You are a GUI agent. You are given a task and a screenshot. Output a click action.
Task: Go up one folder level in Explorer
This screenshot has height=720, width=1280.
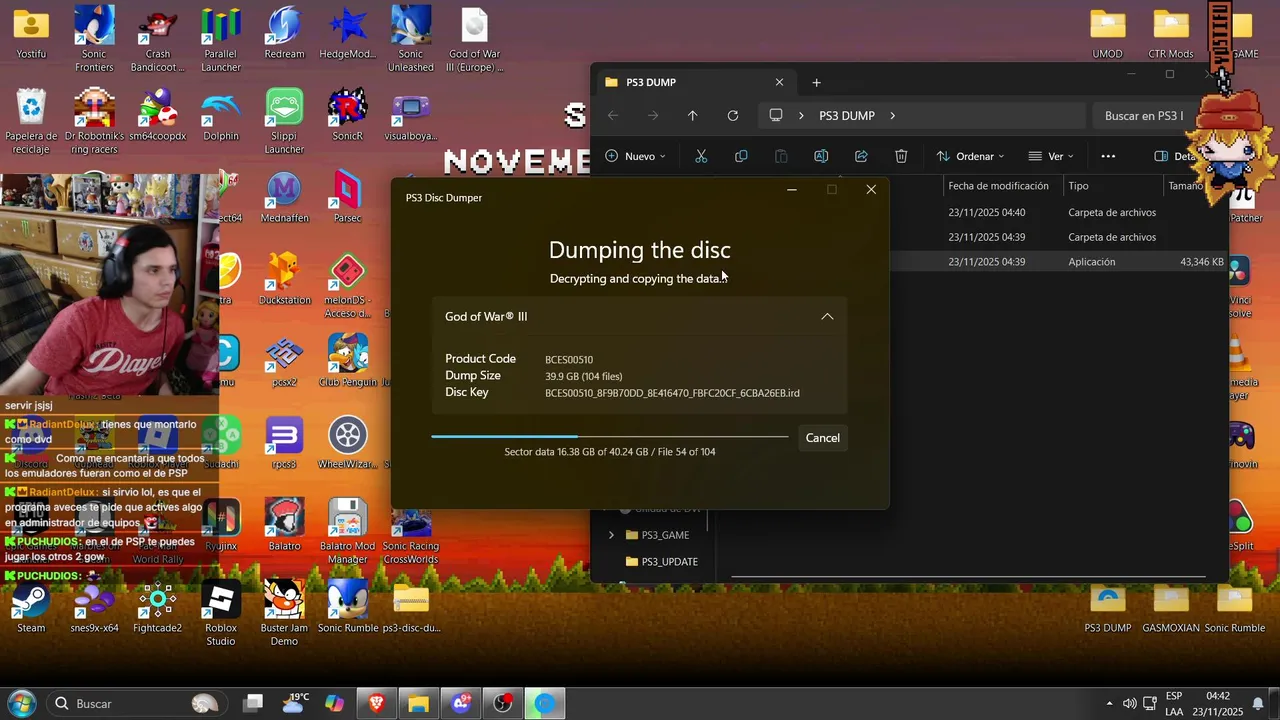(x=693, y=116)
